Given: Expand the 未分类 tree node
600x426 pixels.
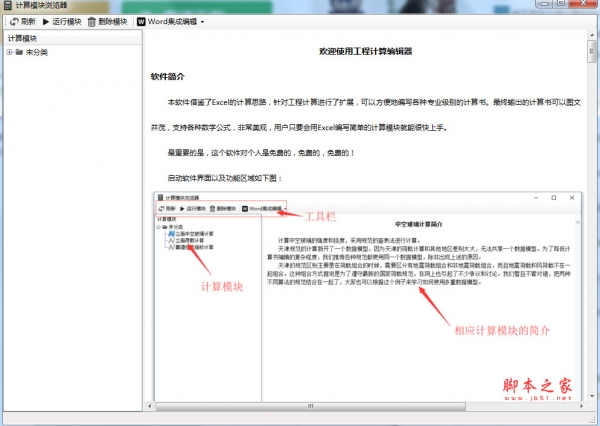Looking at the screenshot, I should tap(8, 52).
